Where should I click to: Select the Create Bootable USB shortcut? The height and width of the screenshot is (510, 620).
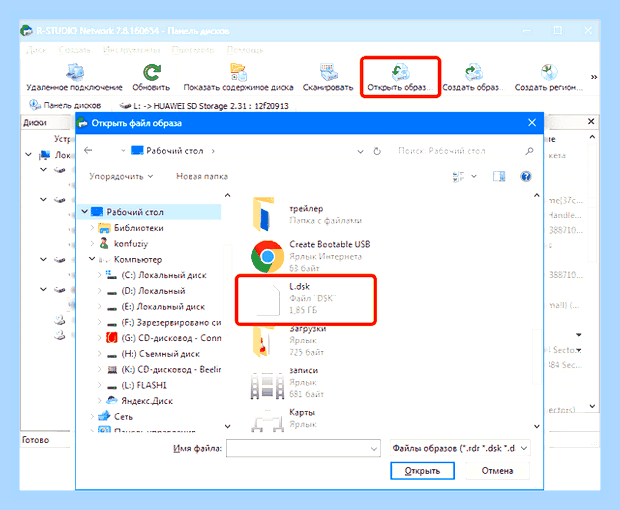coord(310,256)
